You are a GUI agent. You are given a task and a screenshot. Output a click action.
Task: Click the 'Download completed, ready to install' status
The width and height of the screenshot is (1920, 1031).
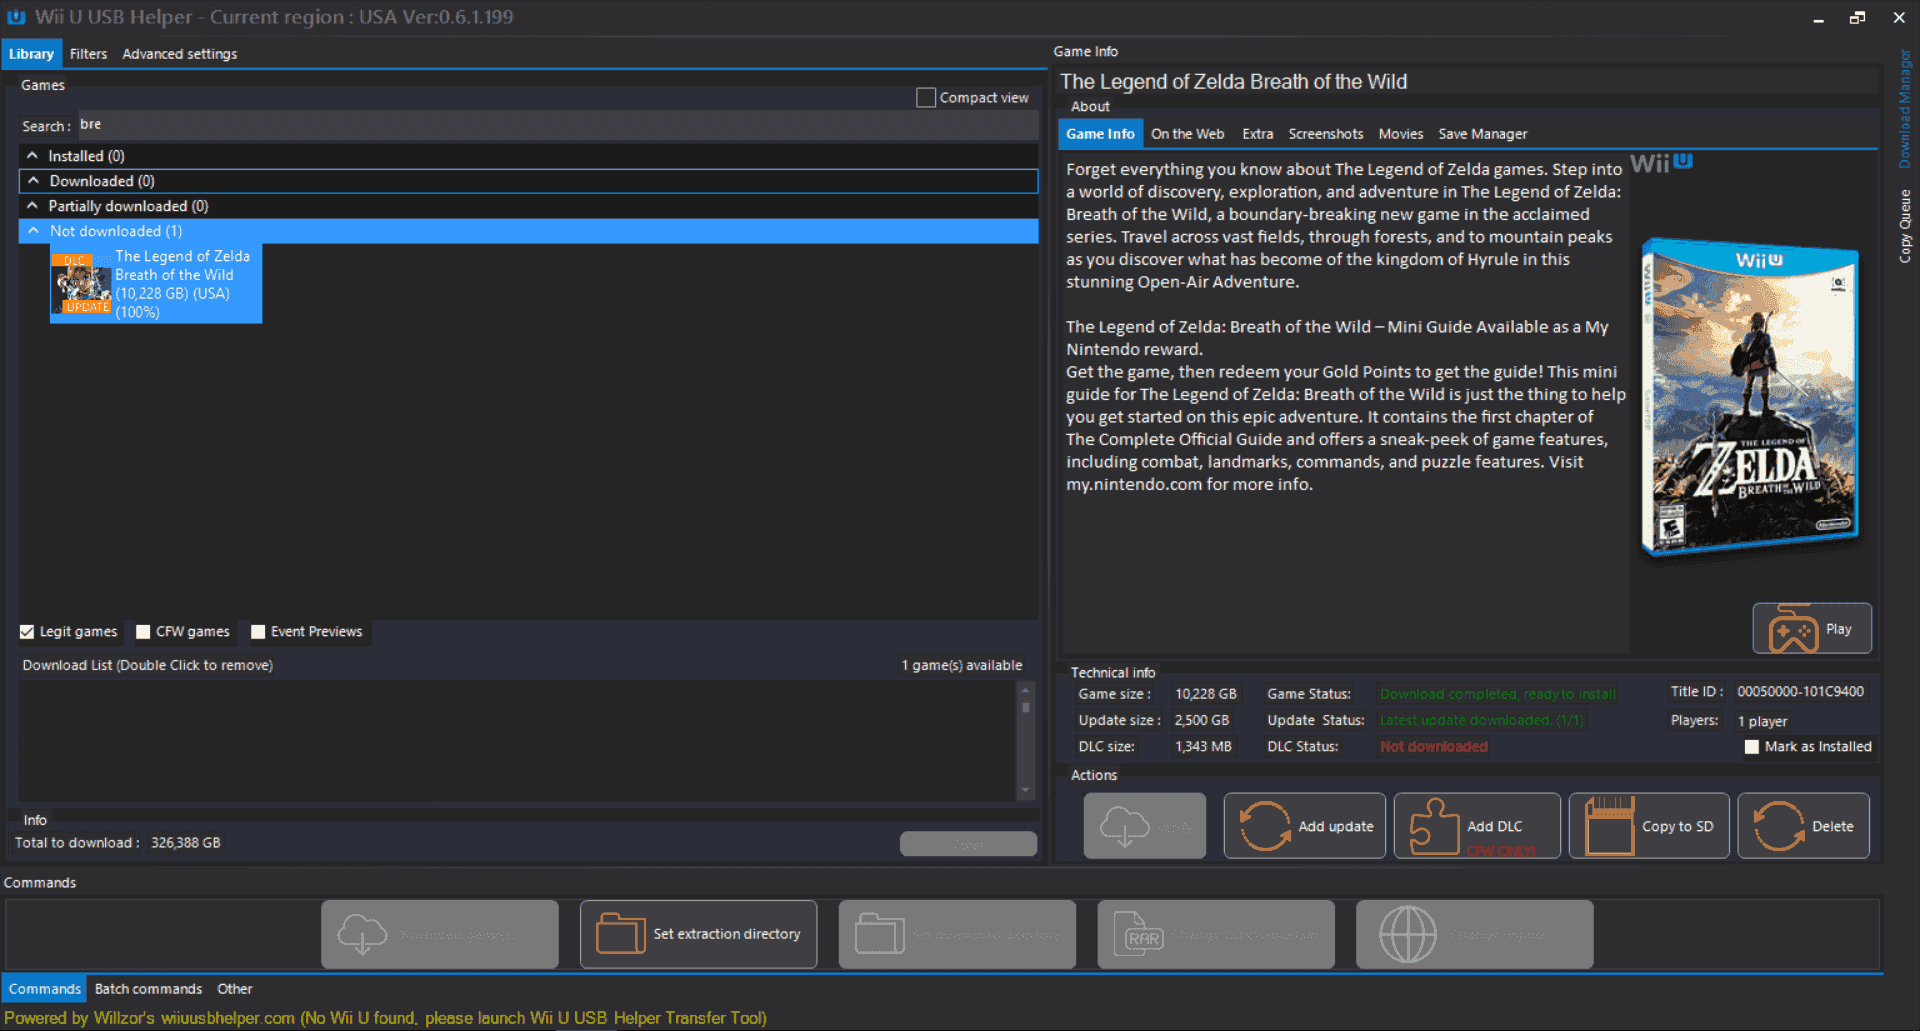(1498, 694)
